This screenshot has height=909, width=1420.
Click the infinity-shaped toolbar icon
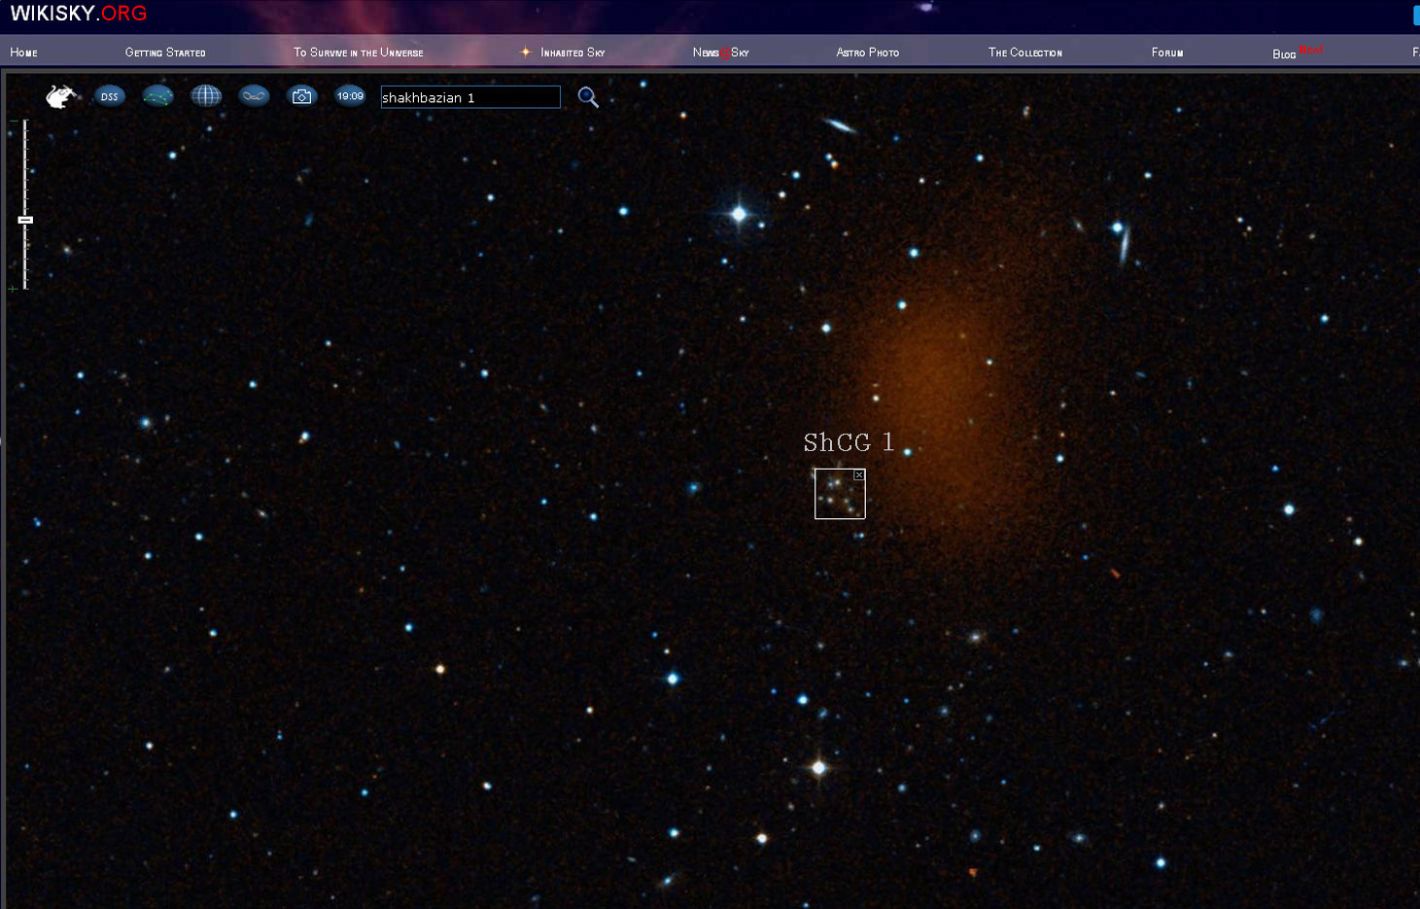pos(254,96)
